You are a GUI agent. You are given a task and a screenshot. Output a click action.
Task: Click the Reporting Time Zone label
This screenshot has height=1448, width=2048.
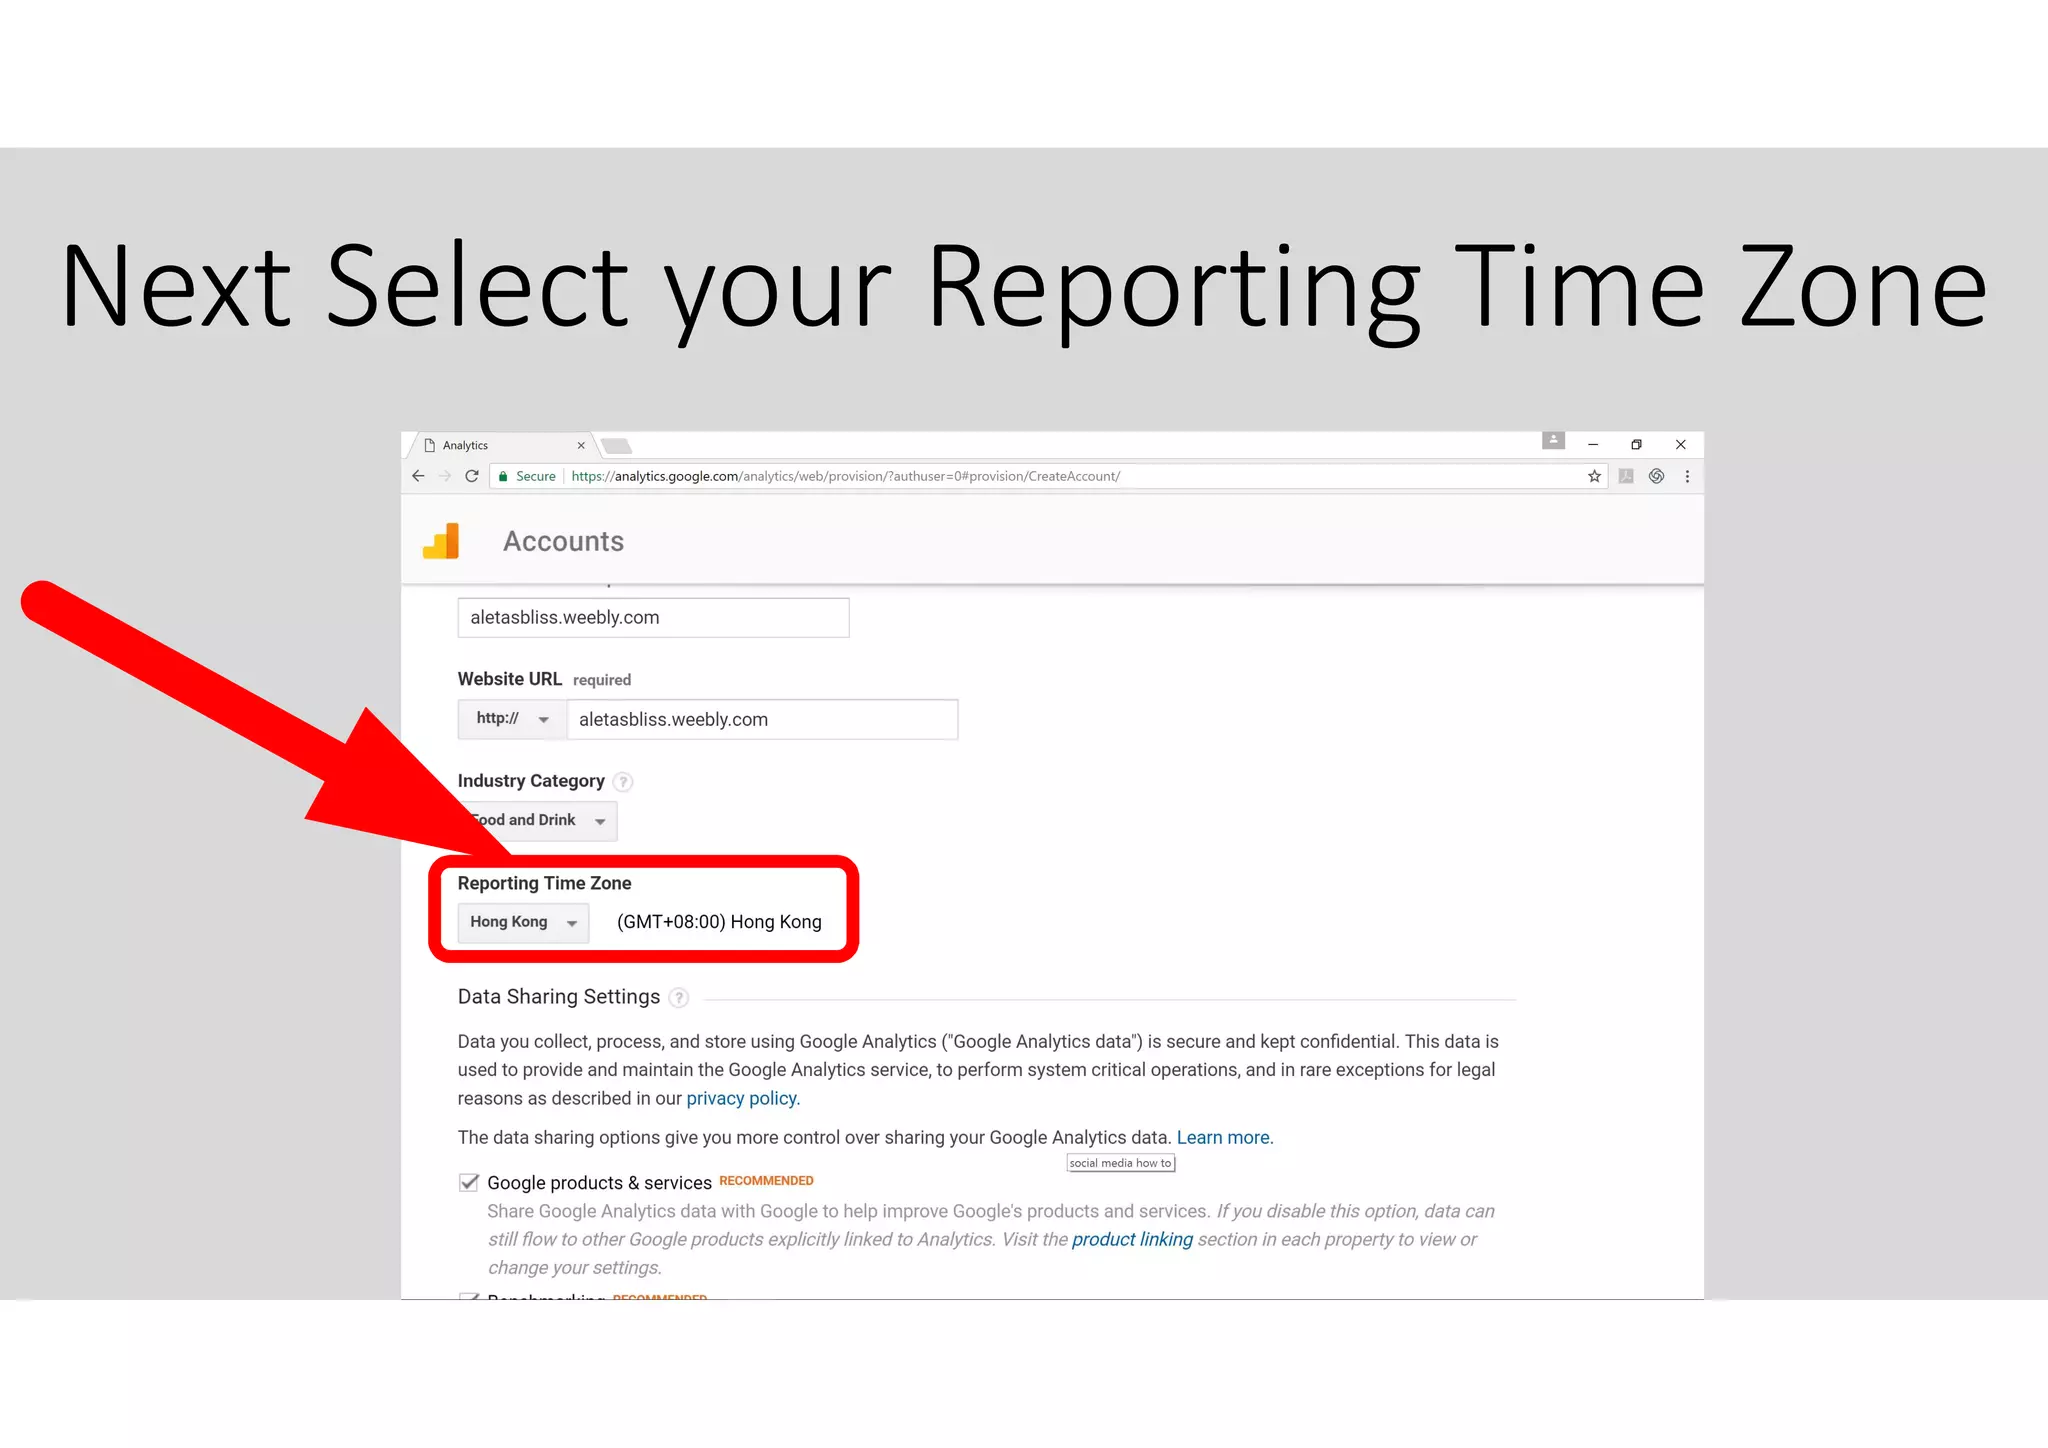pos(544,883)
